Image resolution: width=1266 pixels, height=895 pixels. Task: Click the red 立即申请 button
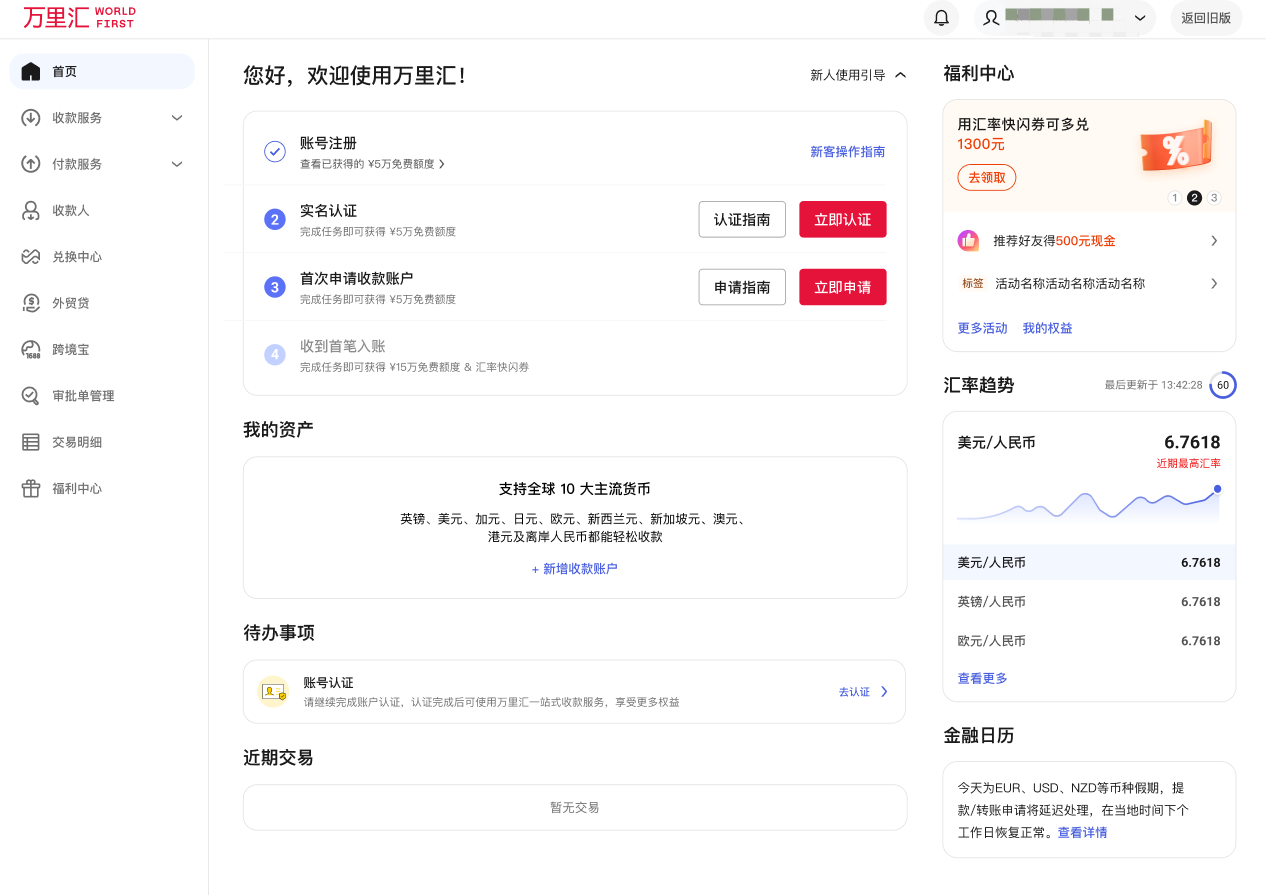pyautogui.click(x=843, y=287)
